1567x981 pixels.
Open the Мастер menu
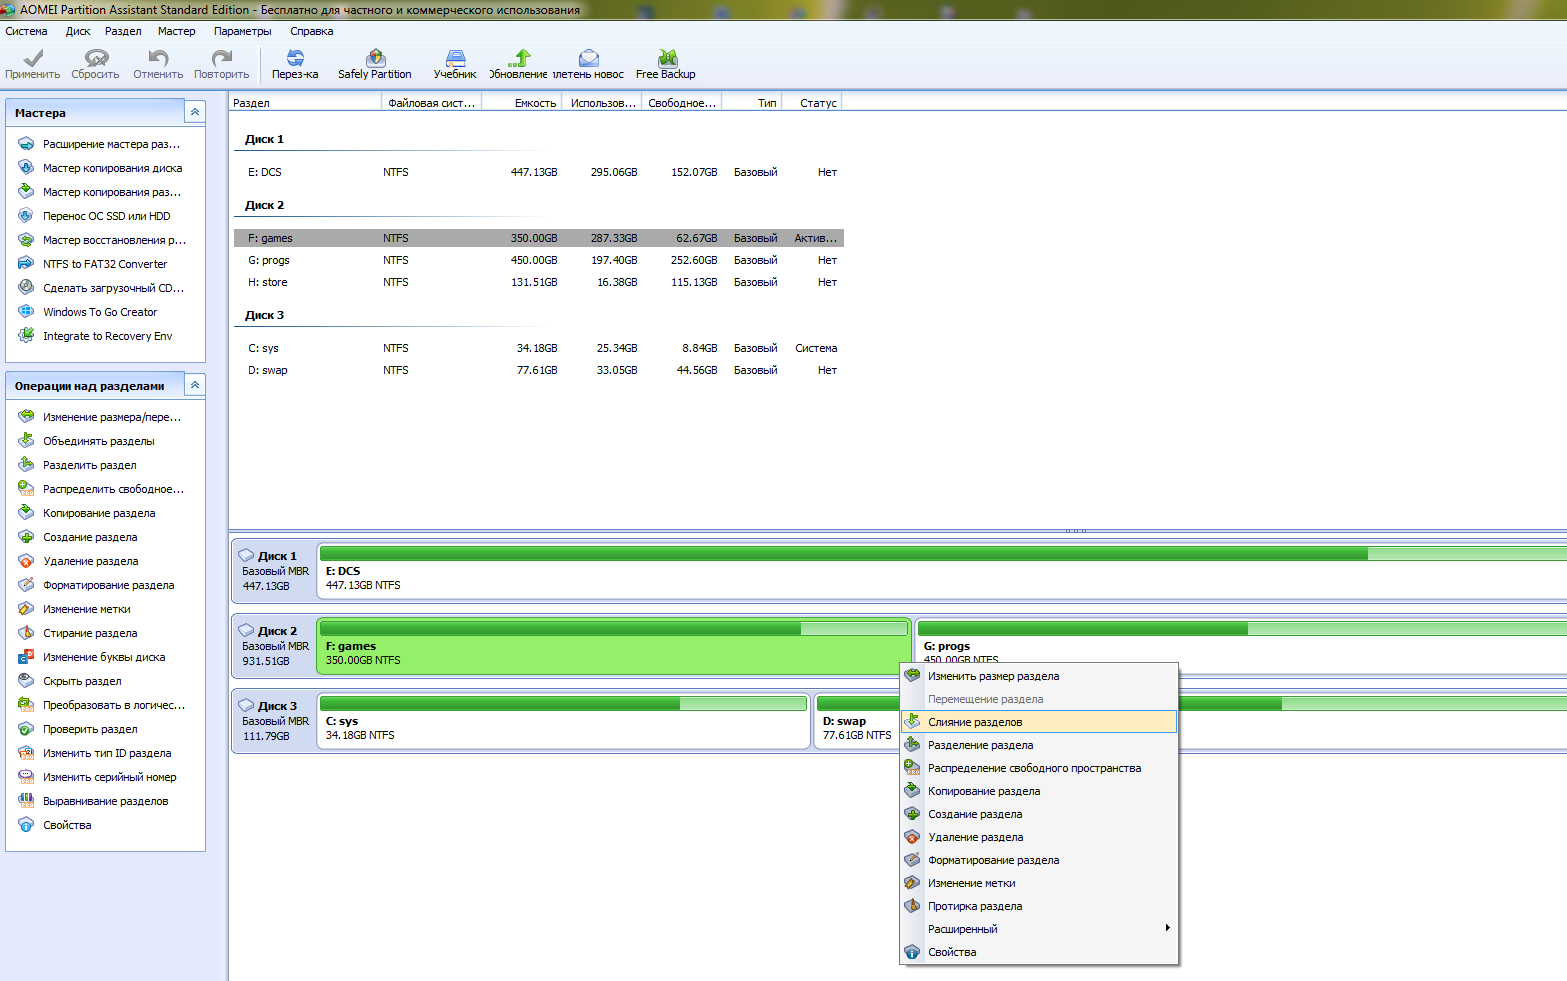tap(176, 31)
